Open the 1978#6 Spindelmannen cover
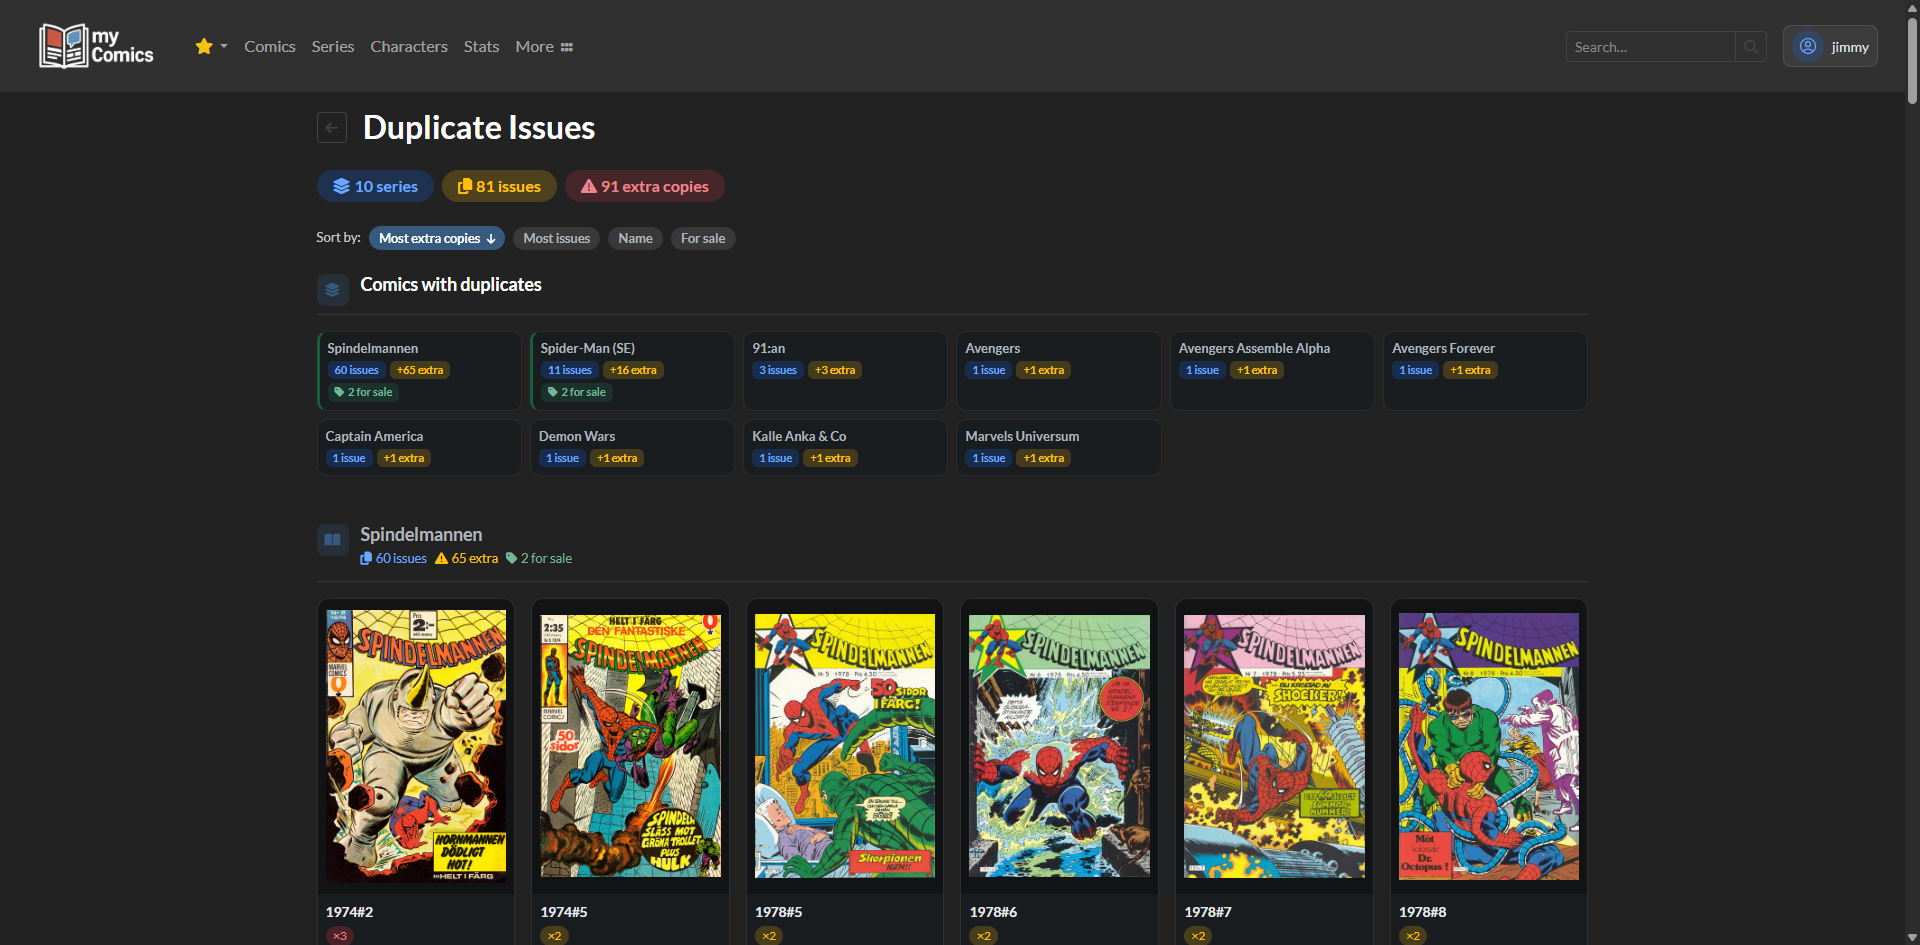The image size is (1920, 945). (x=1060, y=746)
